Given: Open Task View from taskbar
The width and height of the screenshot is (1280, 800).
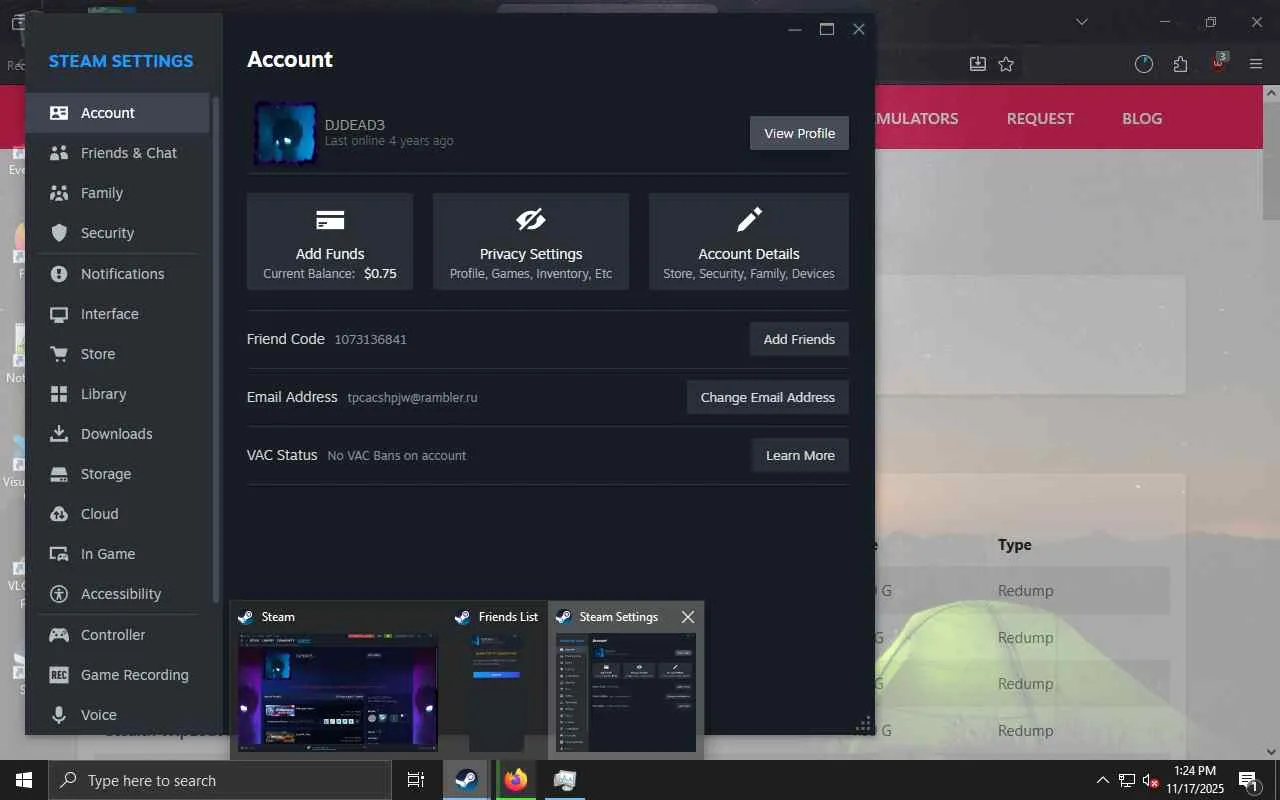Looking at the screenshot, I should coord(416,780).
